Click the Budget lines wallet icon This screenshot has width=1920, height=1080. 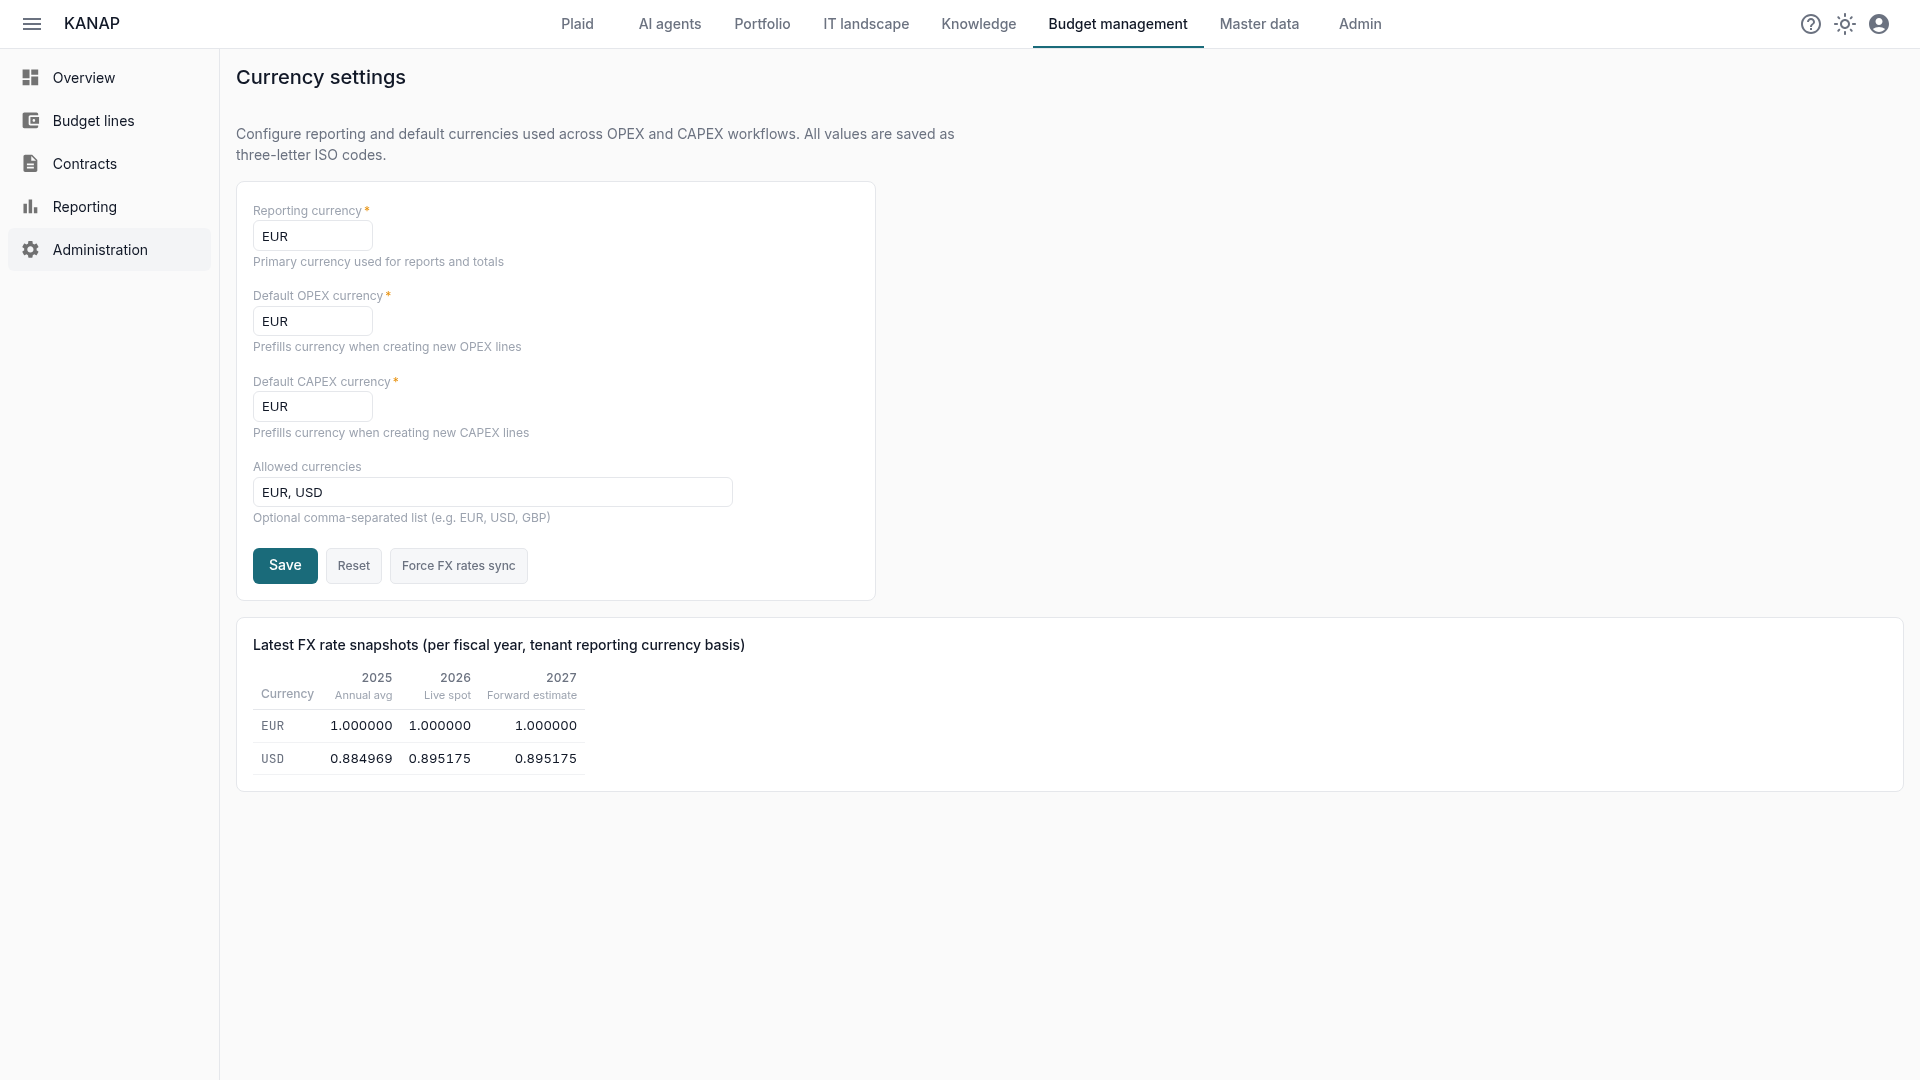[x=31, y=121]
